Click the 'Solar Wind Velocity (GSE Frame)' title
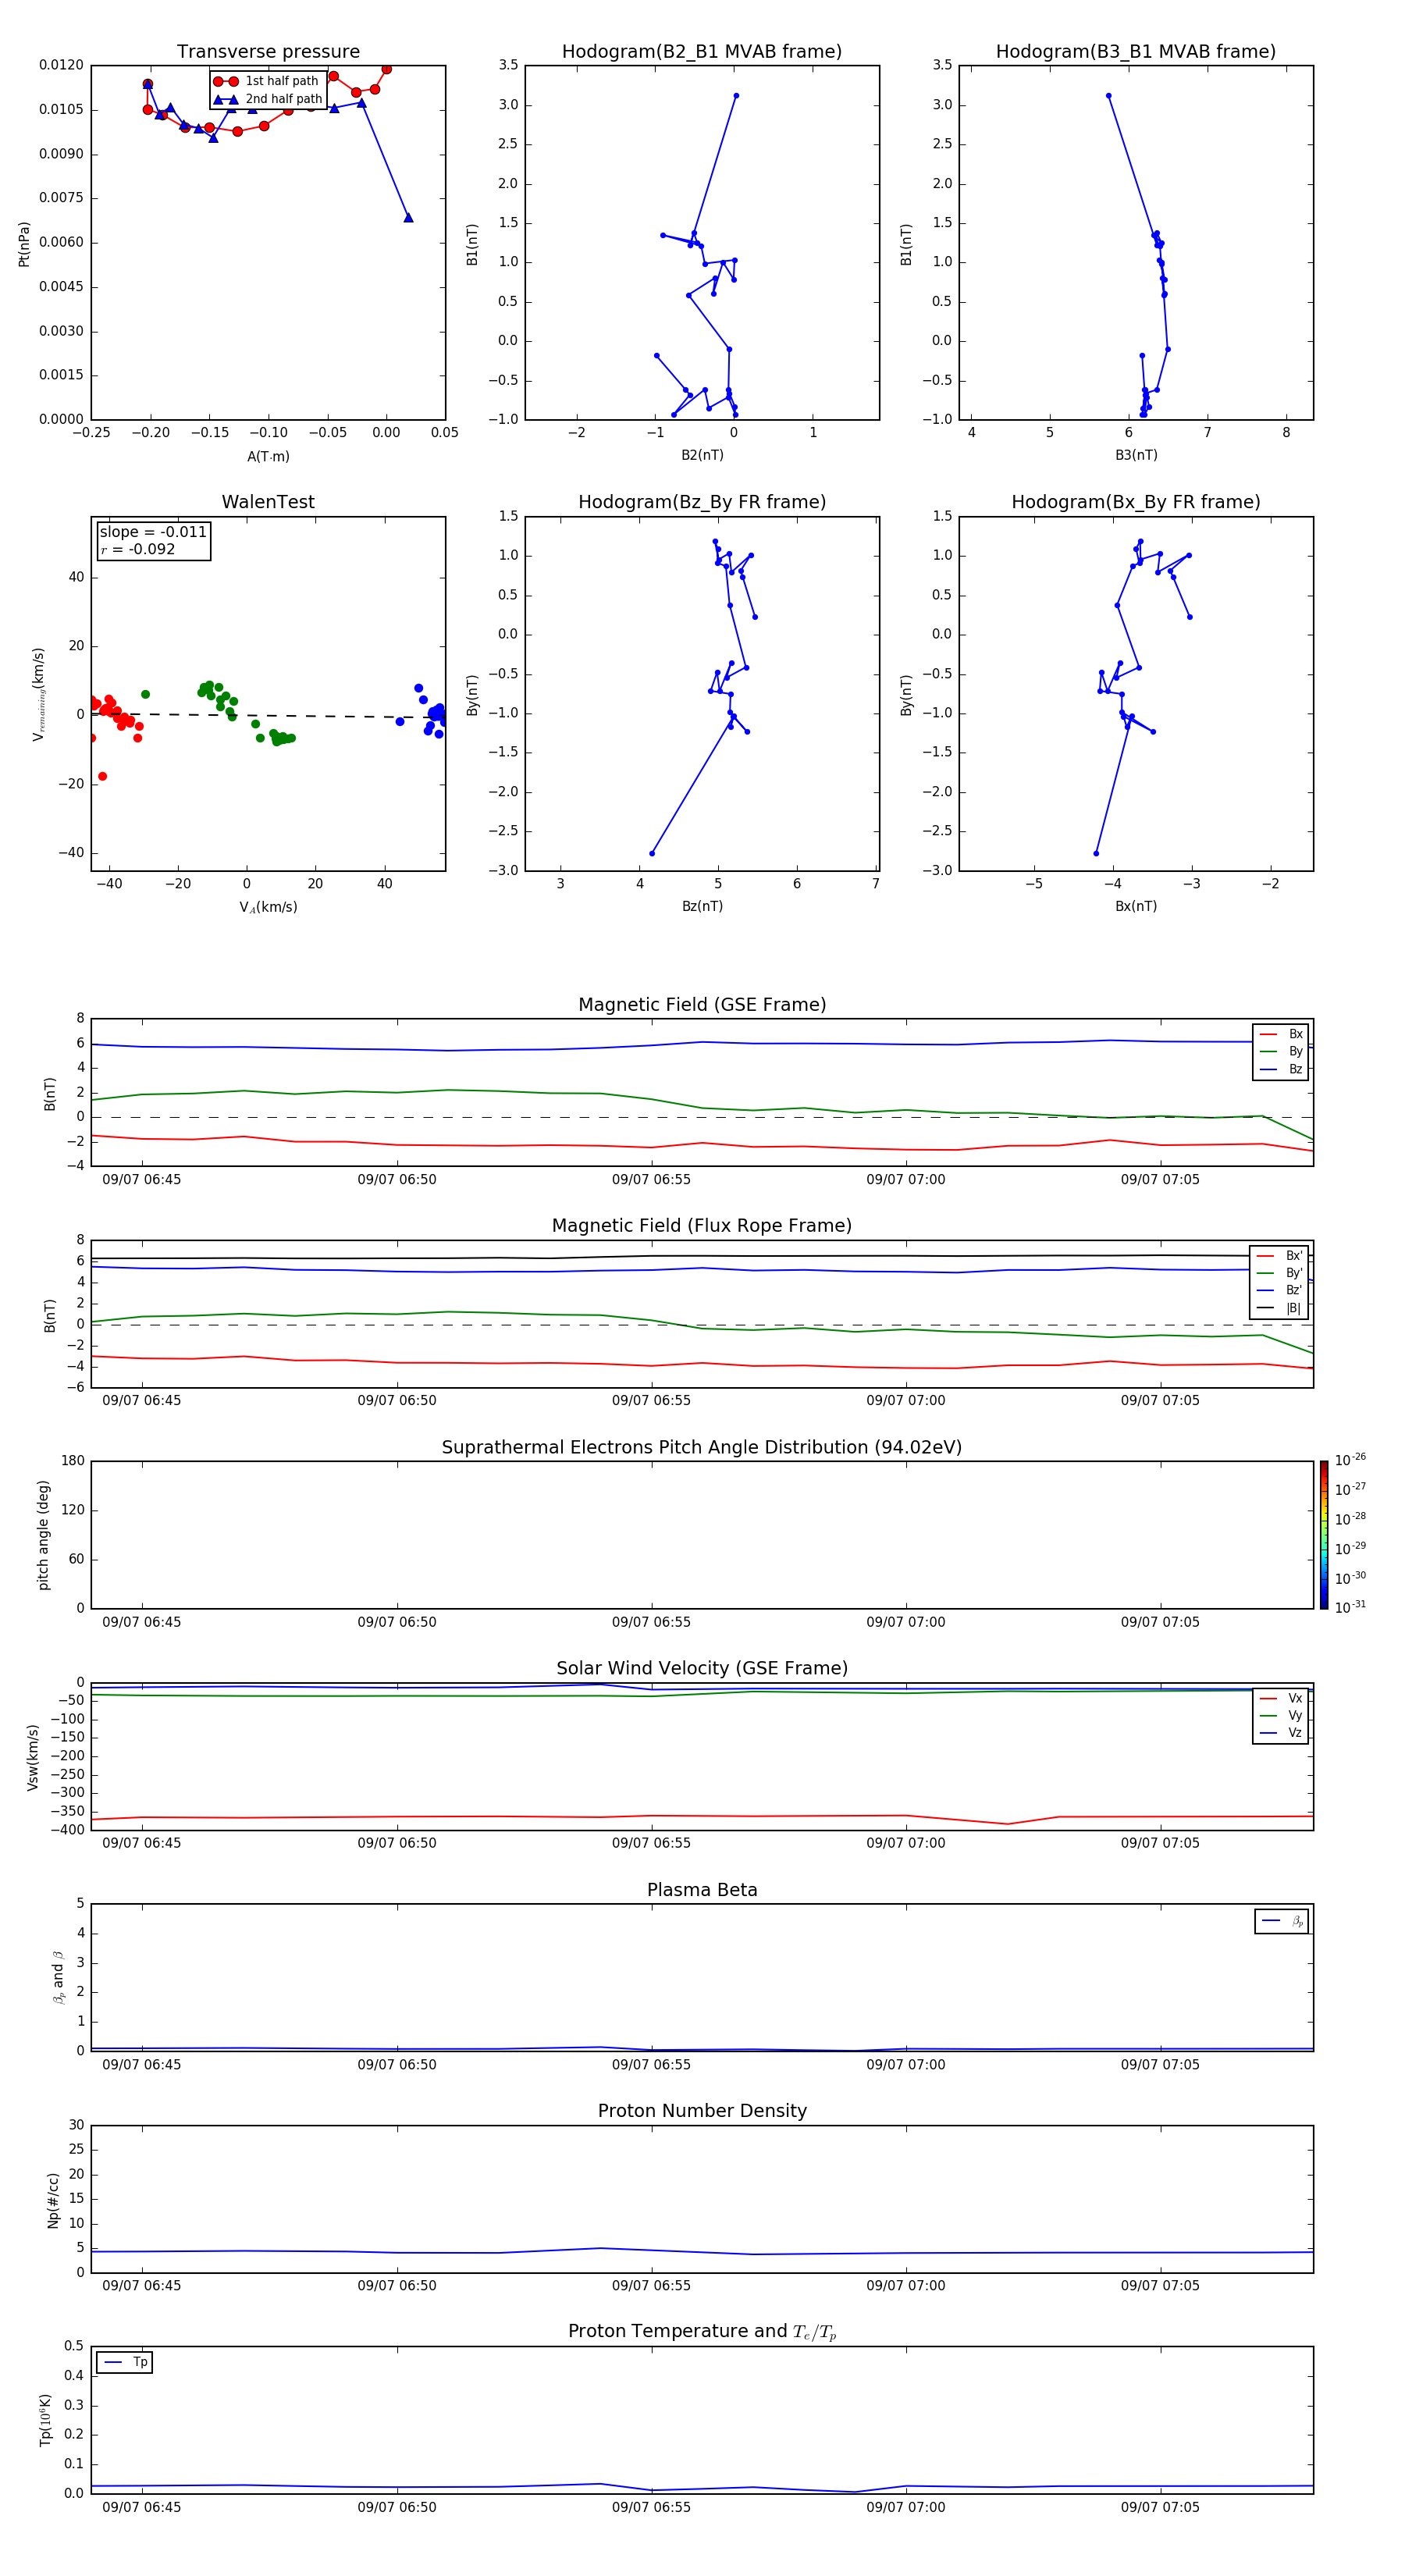The width and height of the screenshot is (1405, 2576). pos(702,1668)
